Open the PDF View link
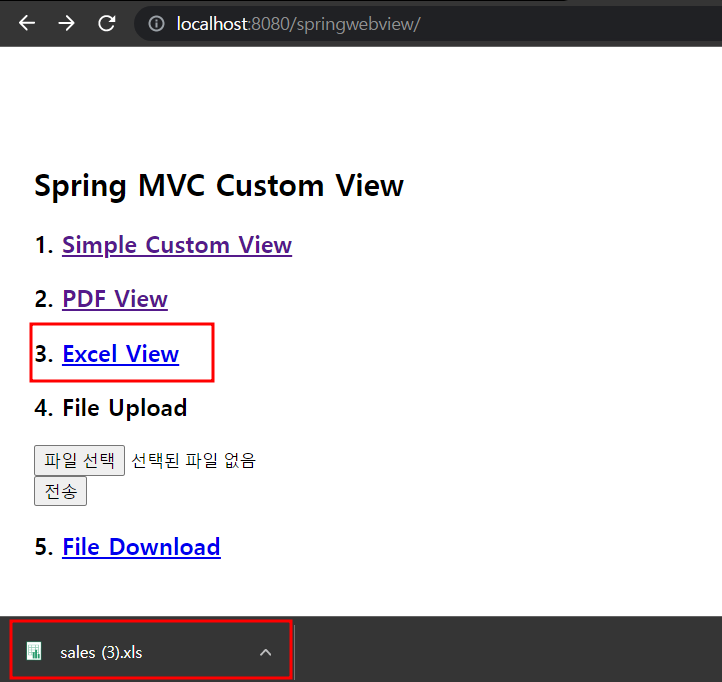The width and height of the screenshot is (722, 682). click(x=115, y=299)
